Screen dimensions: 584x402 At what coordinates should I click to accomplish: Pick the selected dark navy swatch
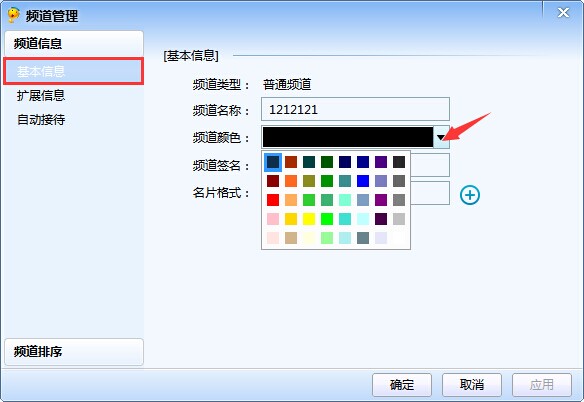[x=273, y=162]
